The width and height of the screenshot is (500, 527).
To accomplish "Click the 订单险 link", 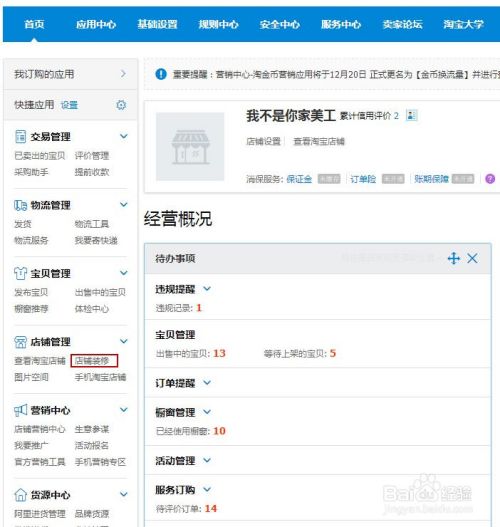I will coord(363,179).
